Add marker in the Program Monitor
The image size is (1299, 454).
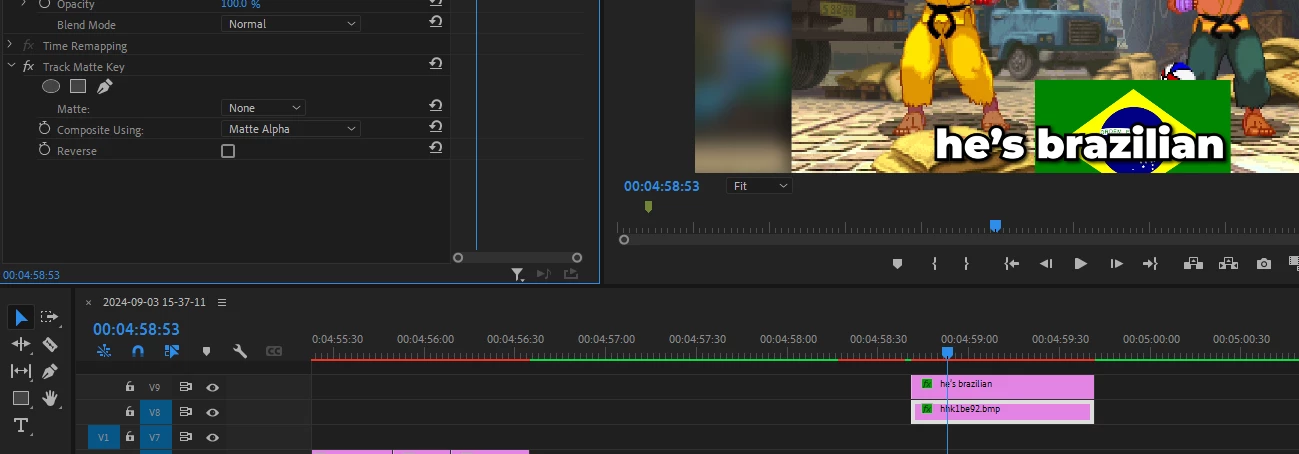[x=897, y=264]
